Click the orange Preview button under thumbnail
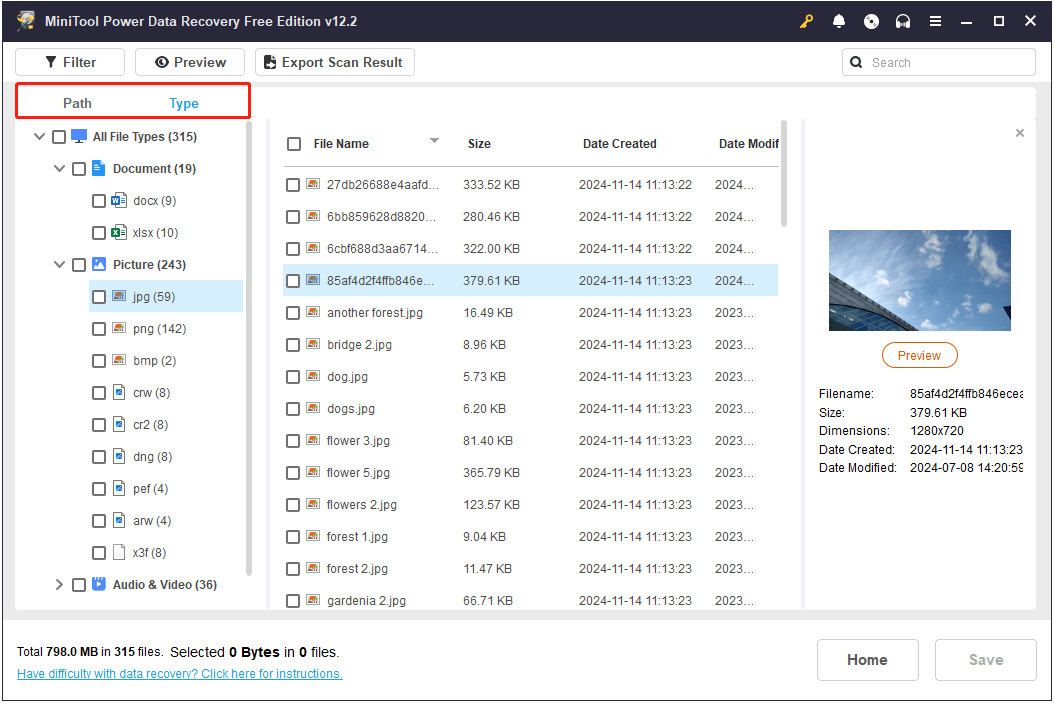1055x704 pixels. click(919, 355)
